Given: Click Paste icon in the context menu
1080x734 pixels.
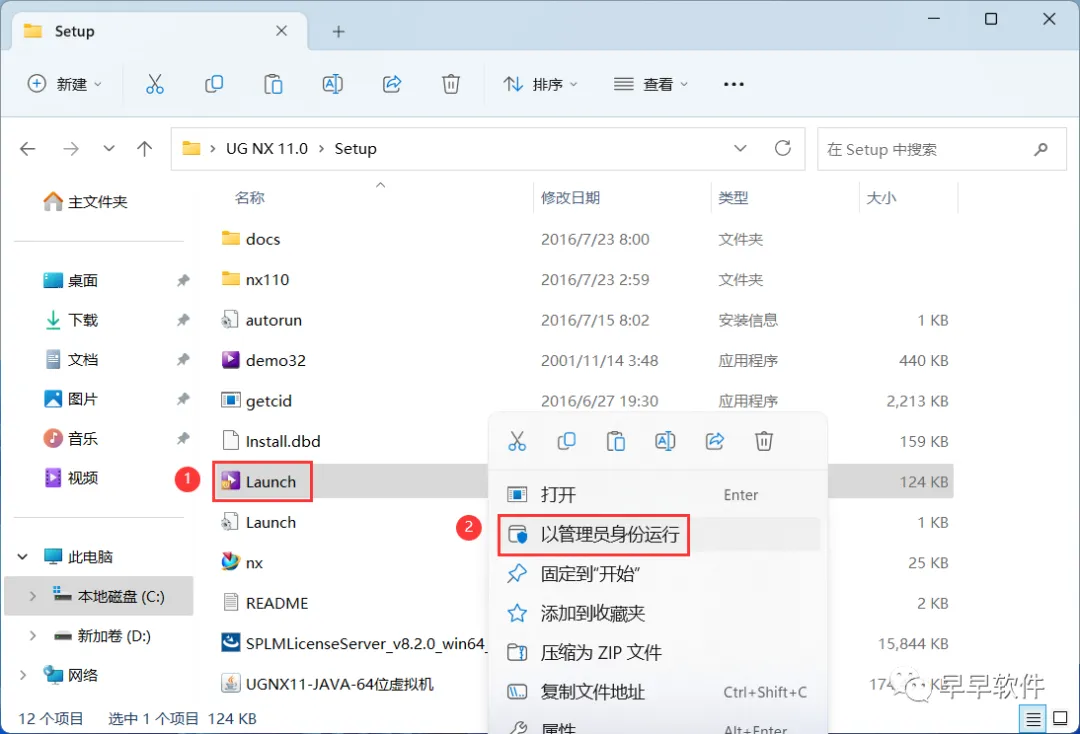Looking at the screenshot, I should [x=616, y=441].
